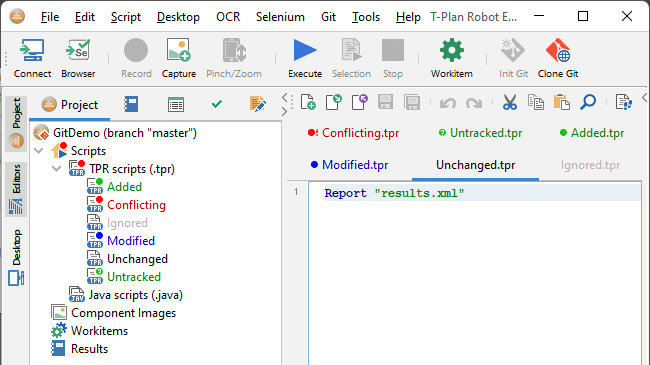The width and height of the screenshot is (650, 365).
Task: Collapse the TPR scripts (.tpr) node
Action: click(x=57, y=169)
